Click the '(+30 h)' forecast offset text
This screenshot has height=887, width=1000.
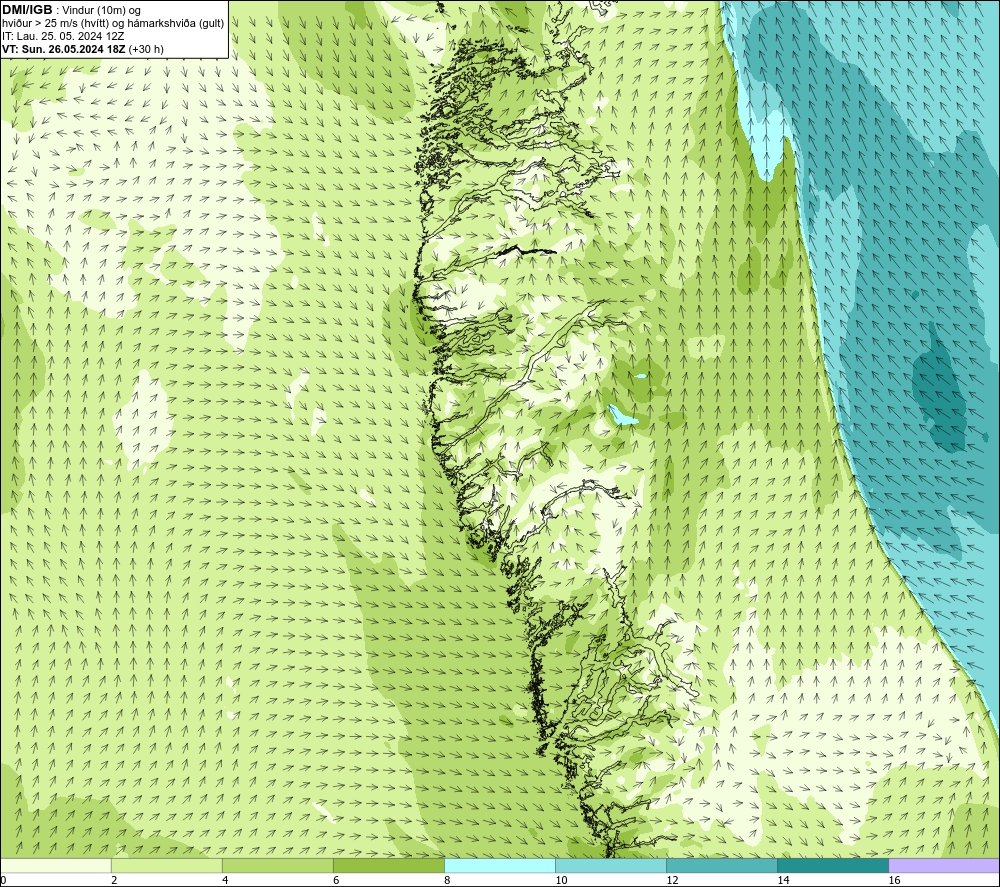(146, 49)
